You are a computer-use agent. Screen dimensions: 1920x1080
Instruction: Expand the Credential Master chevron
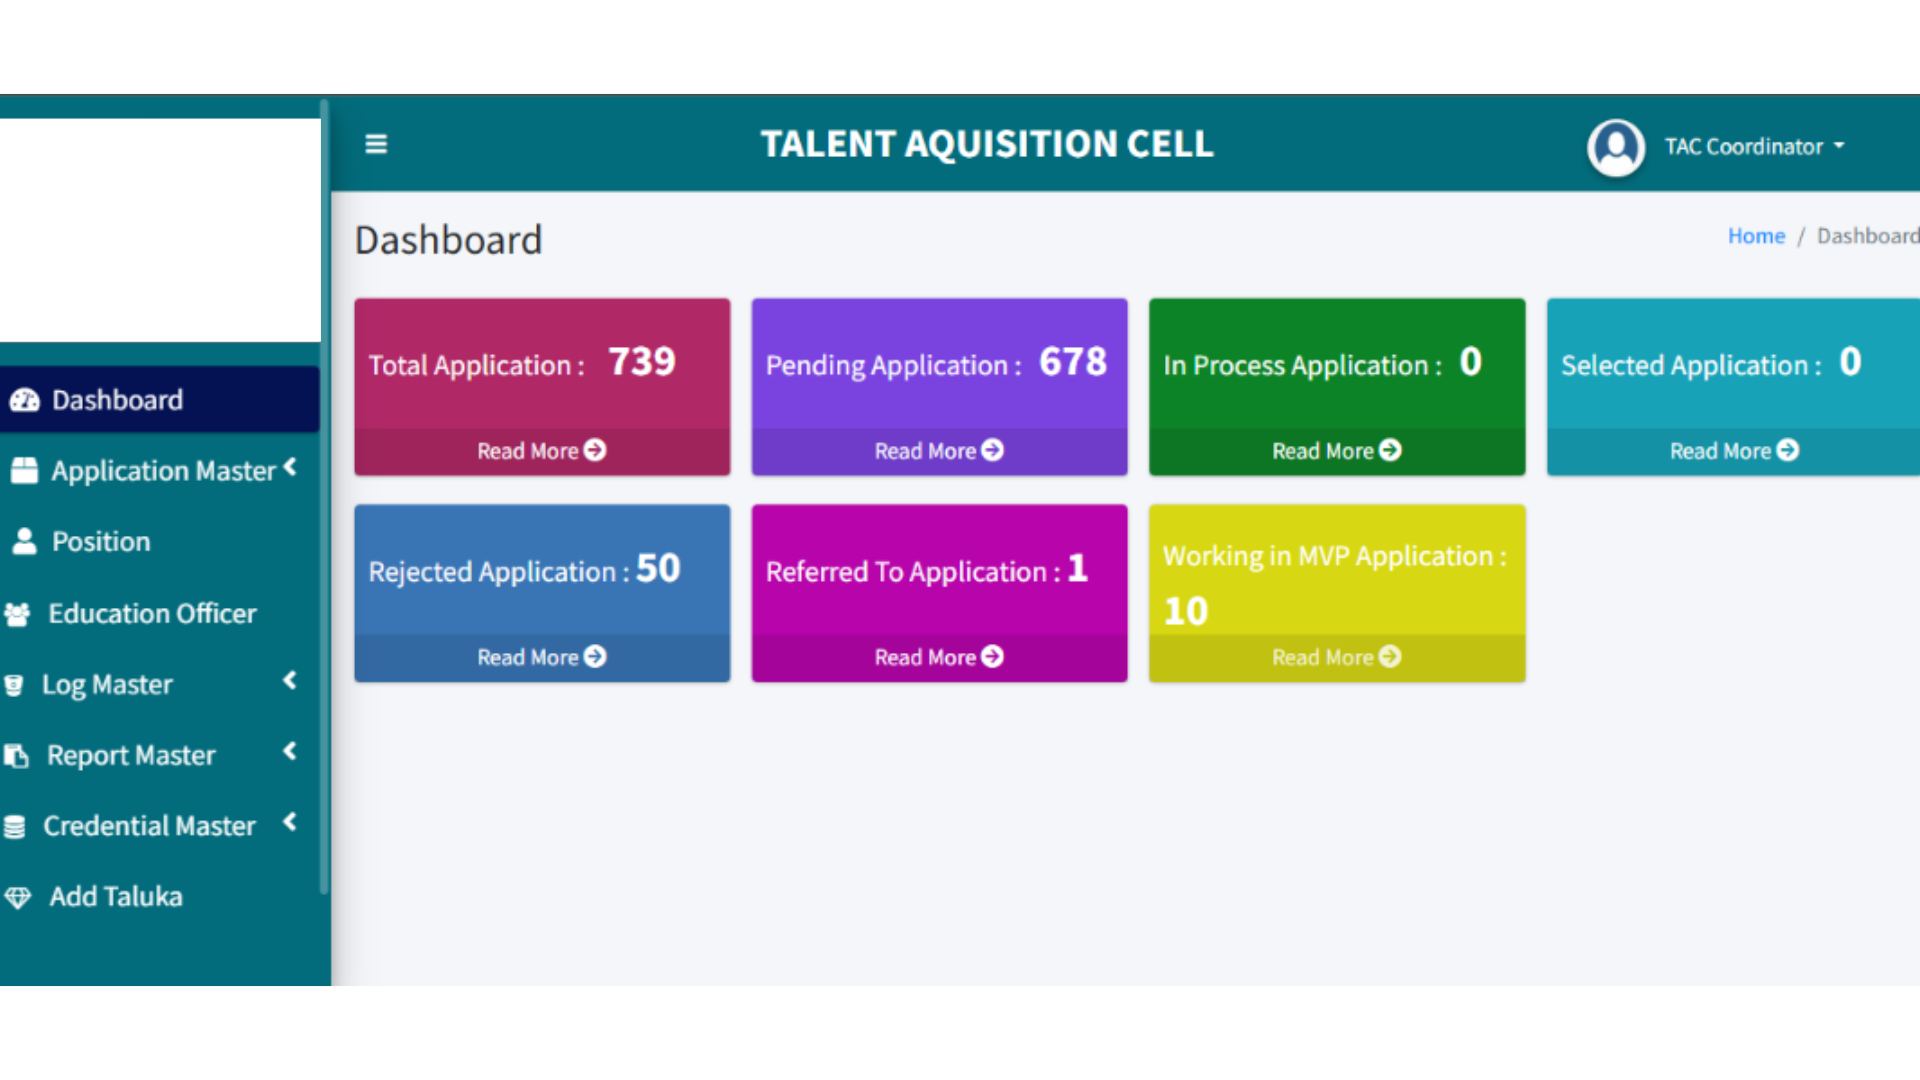pyautogui.click(x=290, y=822)
